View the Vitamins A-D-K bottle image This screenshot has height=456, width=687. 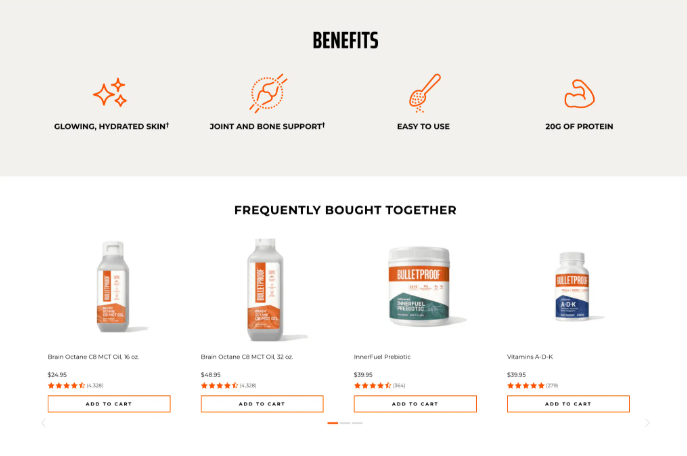tap(573, 286)
